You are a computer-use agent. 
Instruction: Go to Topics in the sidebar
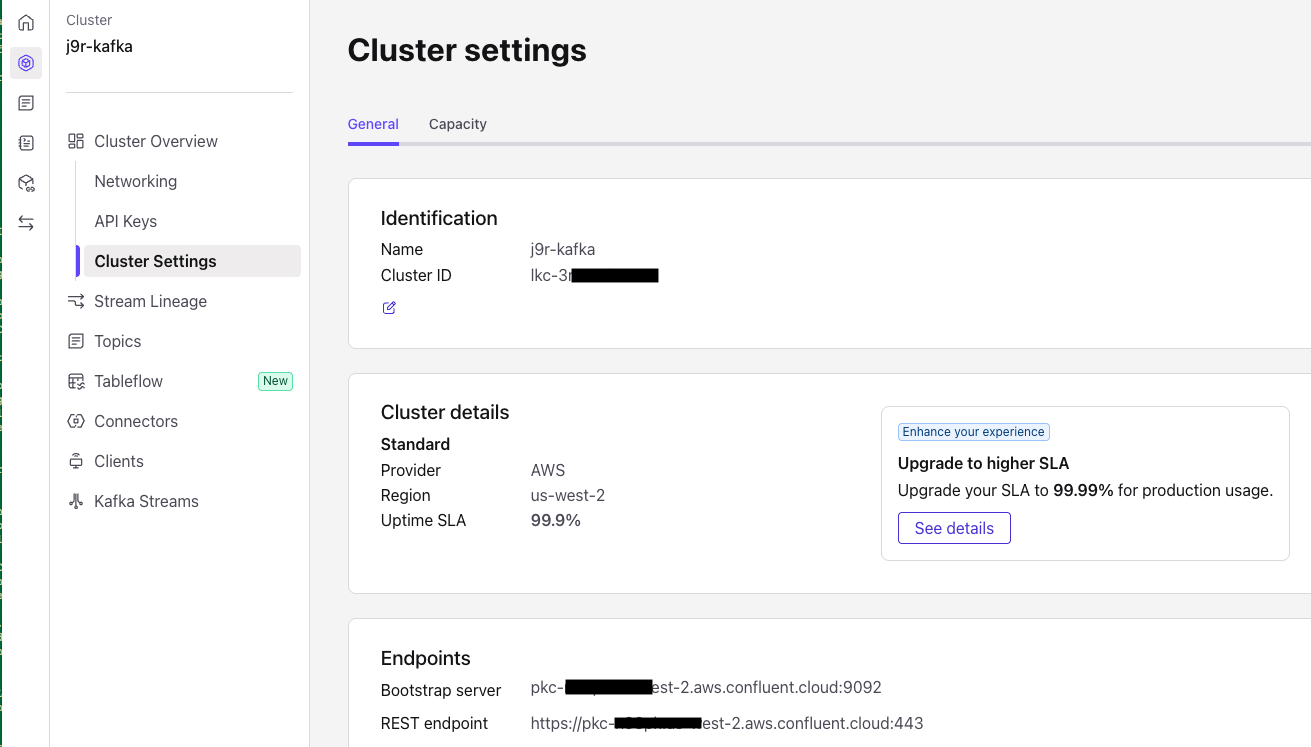[117, 341]
